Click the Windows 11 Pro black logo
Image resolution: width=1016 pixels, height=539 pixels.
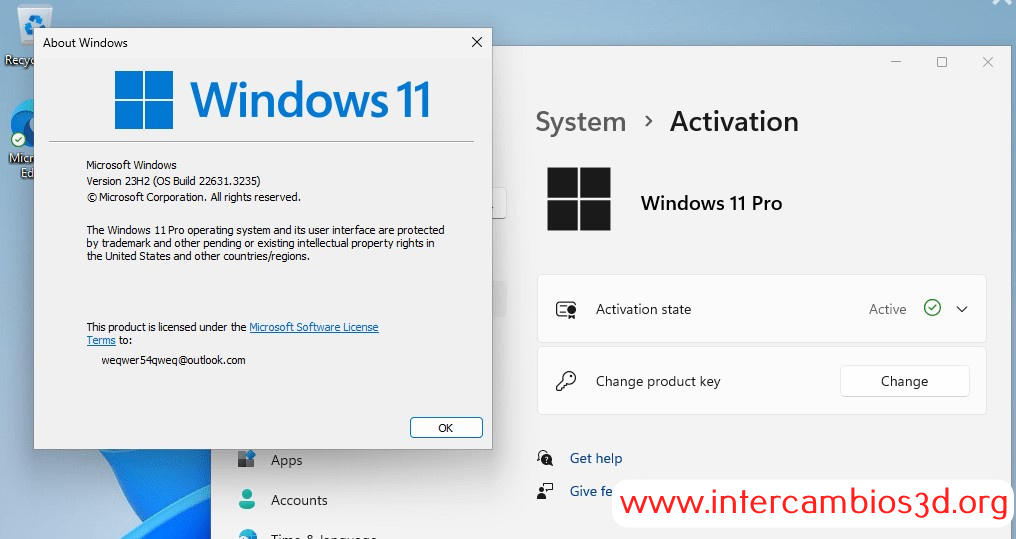click(579, 199)
